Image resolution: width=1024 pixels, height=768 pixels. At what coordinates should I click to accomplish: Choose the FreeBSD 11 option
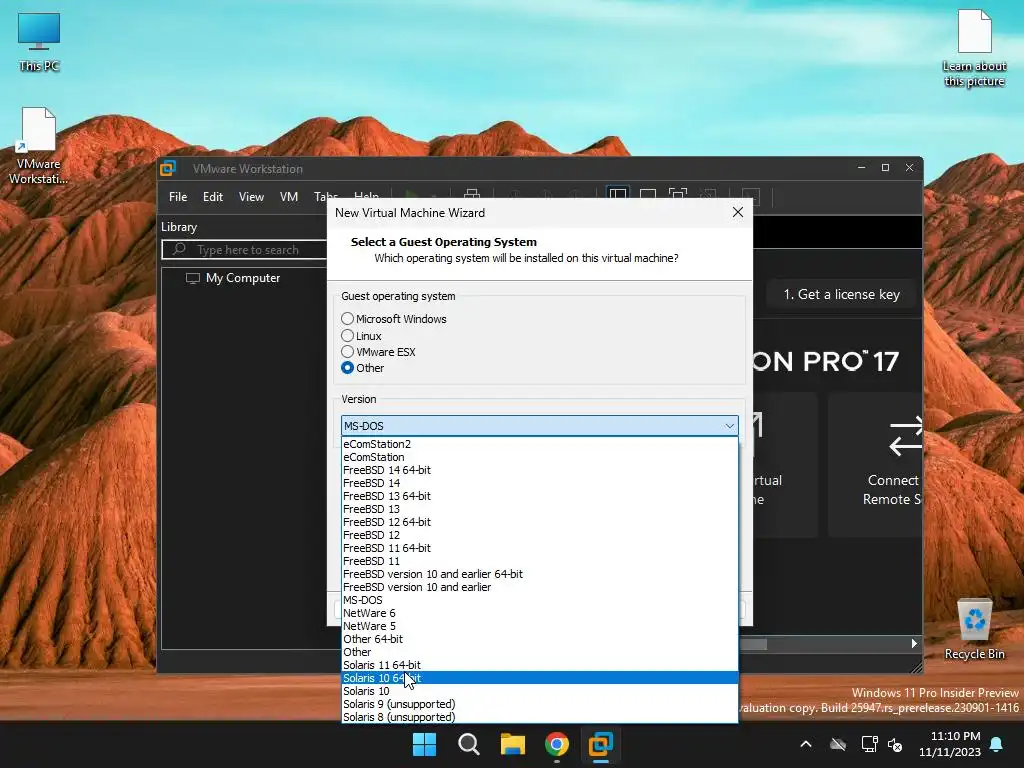[539, 562]
